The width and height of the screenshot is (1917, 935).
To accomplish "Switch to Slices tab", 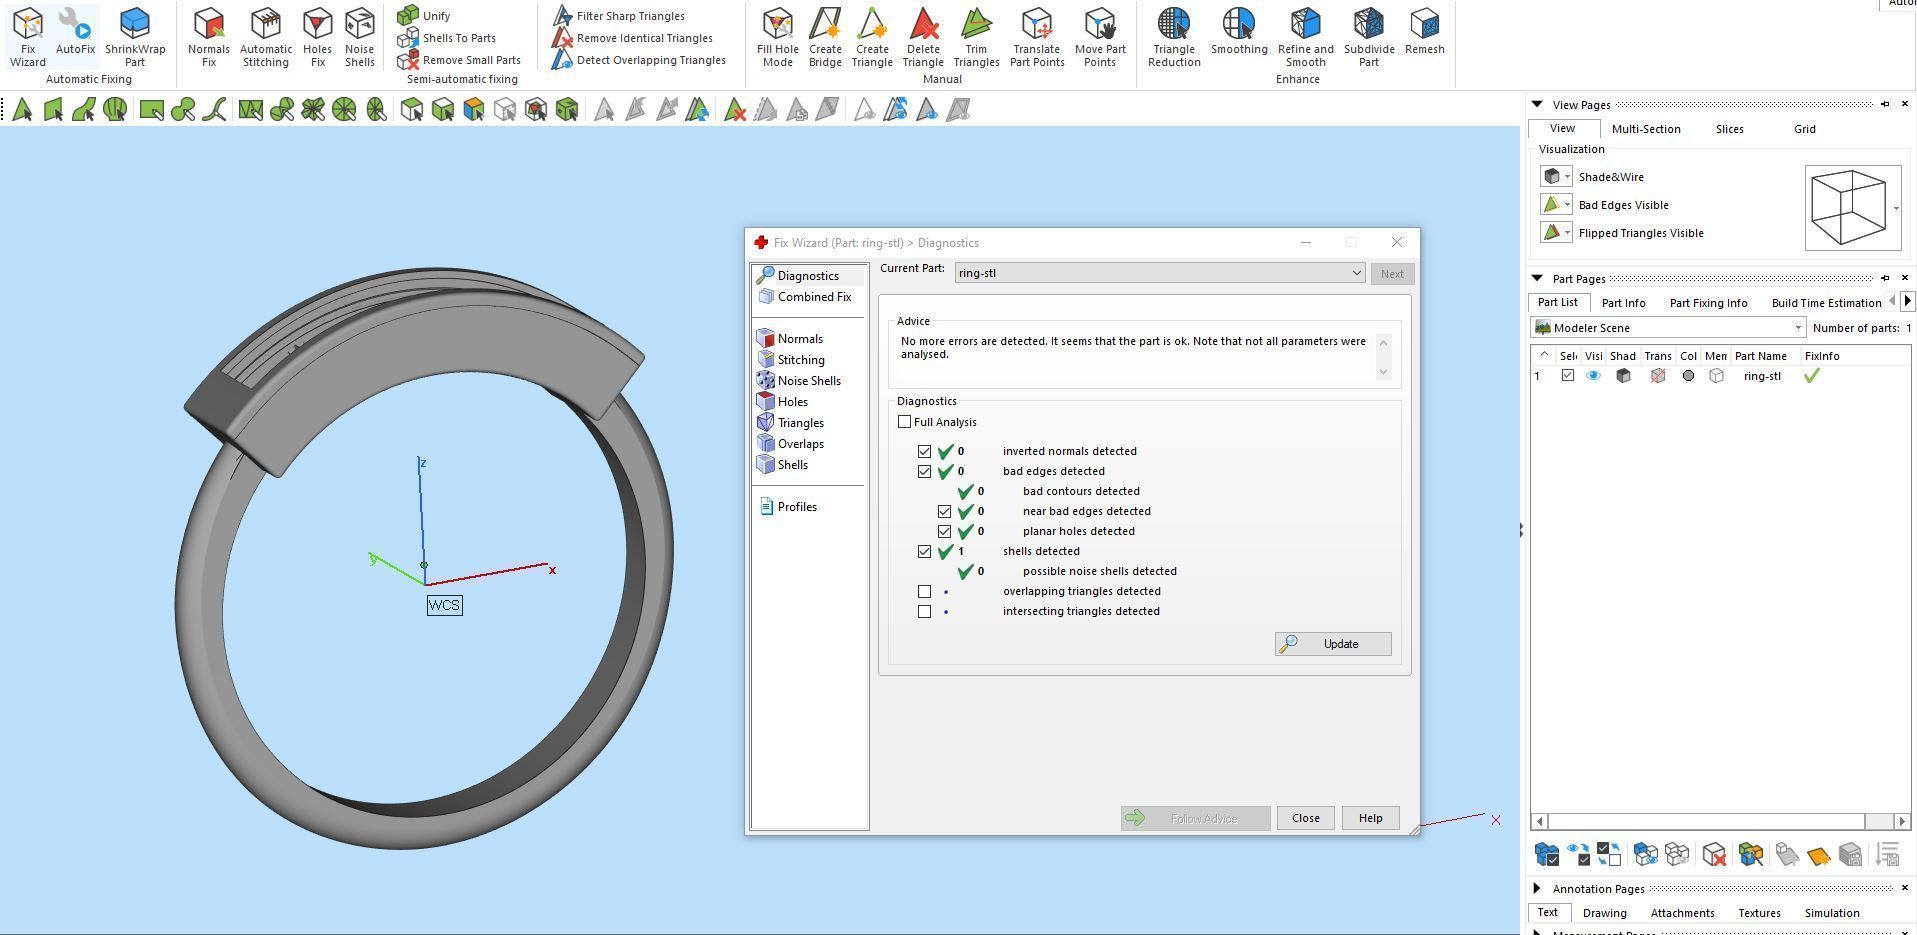I will pos(1729,129).
